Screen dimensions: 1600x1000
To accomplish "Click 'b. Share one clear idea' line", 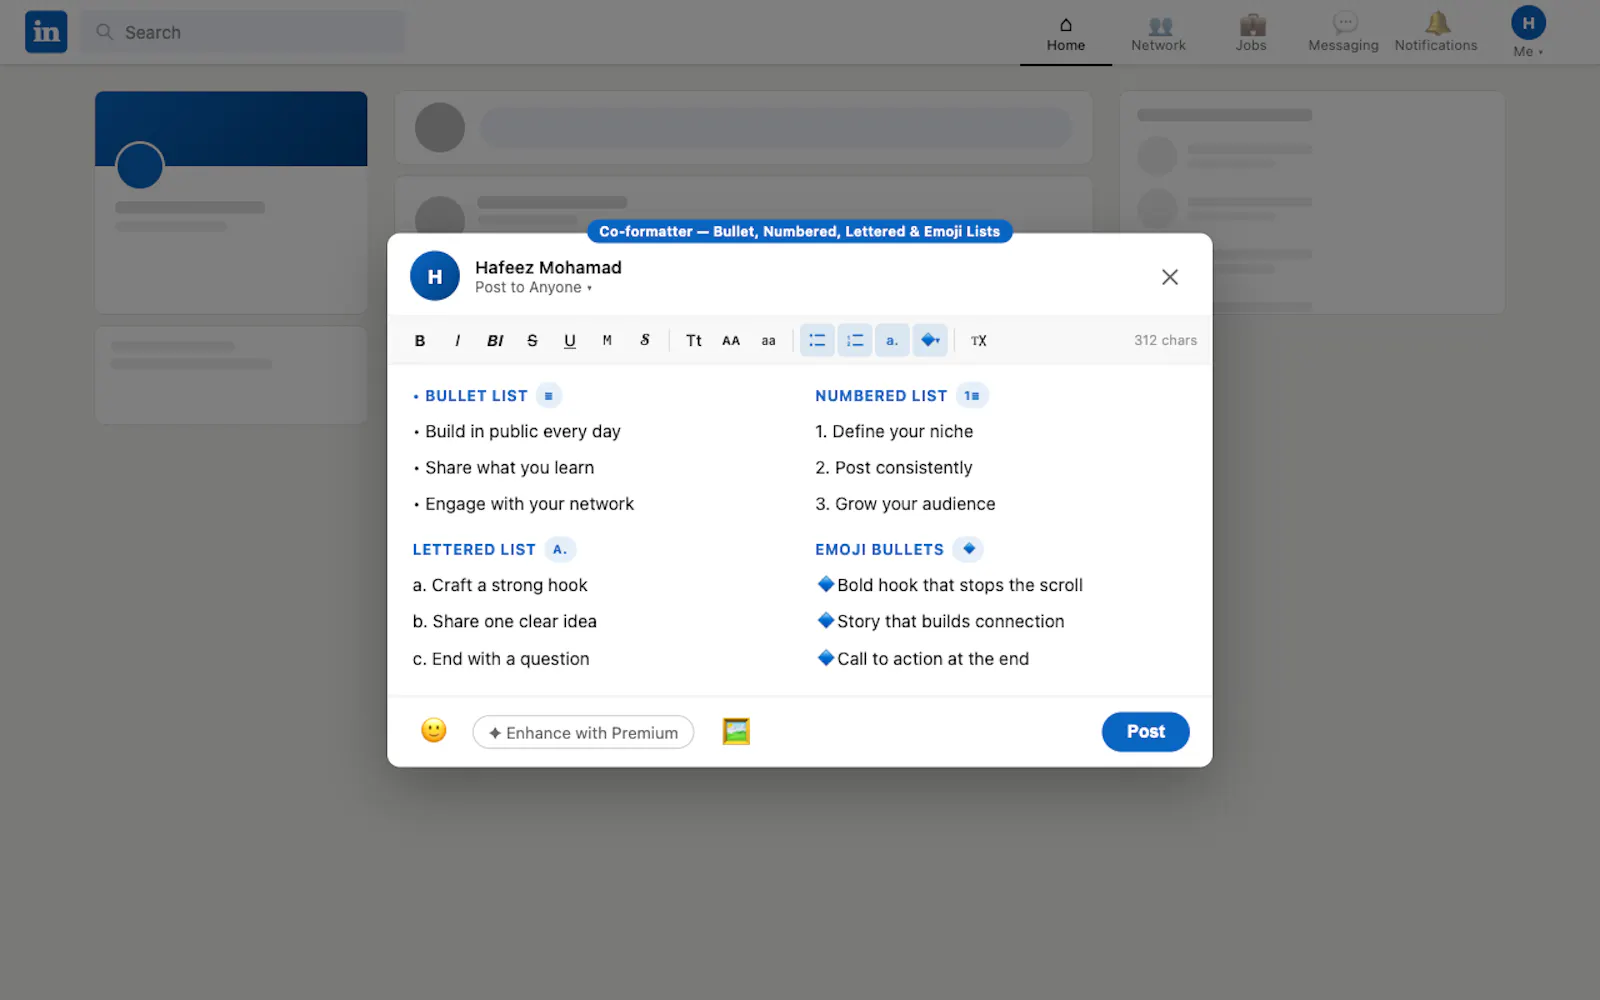I will 505,622.
